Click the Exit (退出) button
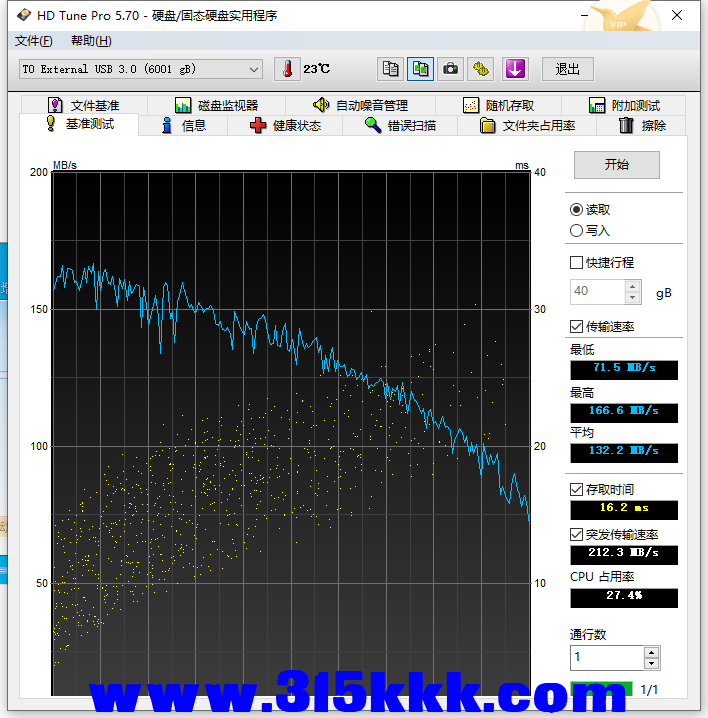The width and height of the screenshot is (708, 718). coord(568,69)
